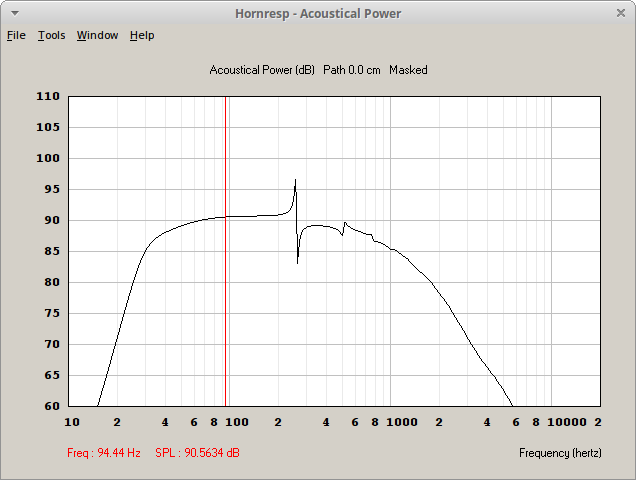636x480 pixels.
Task: Click the 110 dB y-axis label
Action: pos(48,96)
